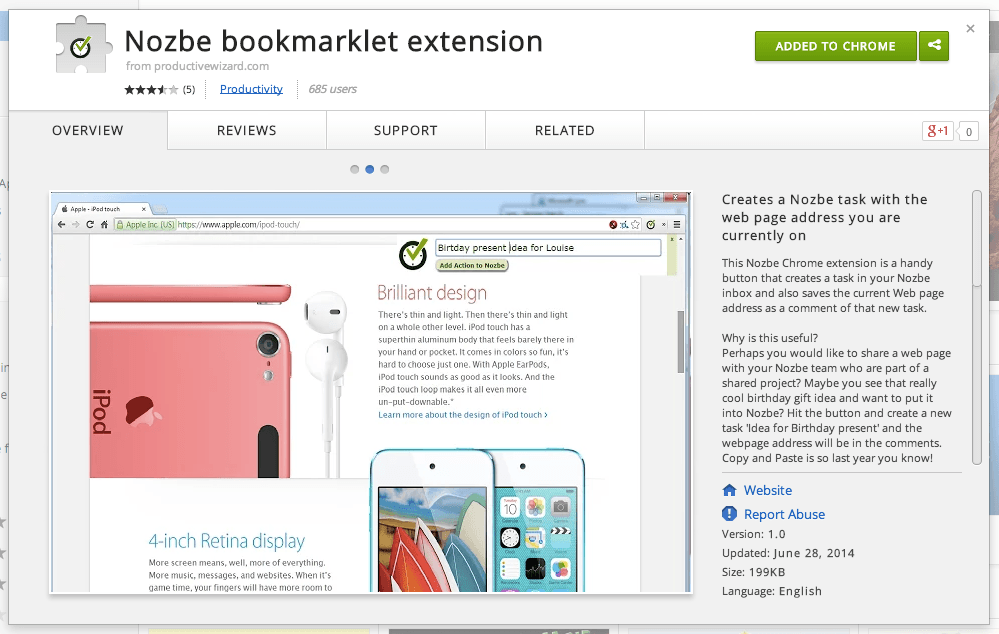Click the Report Abuse link

coord(784,514)
